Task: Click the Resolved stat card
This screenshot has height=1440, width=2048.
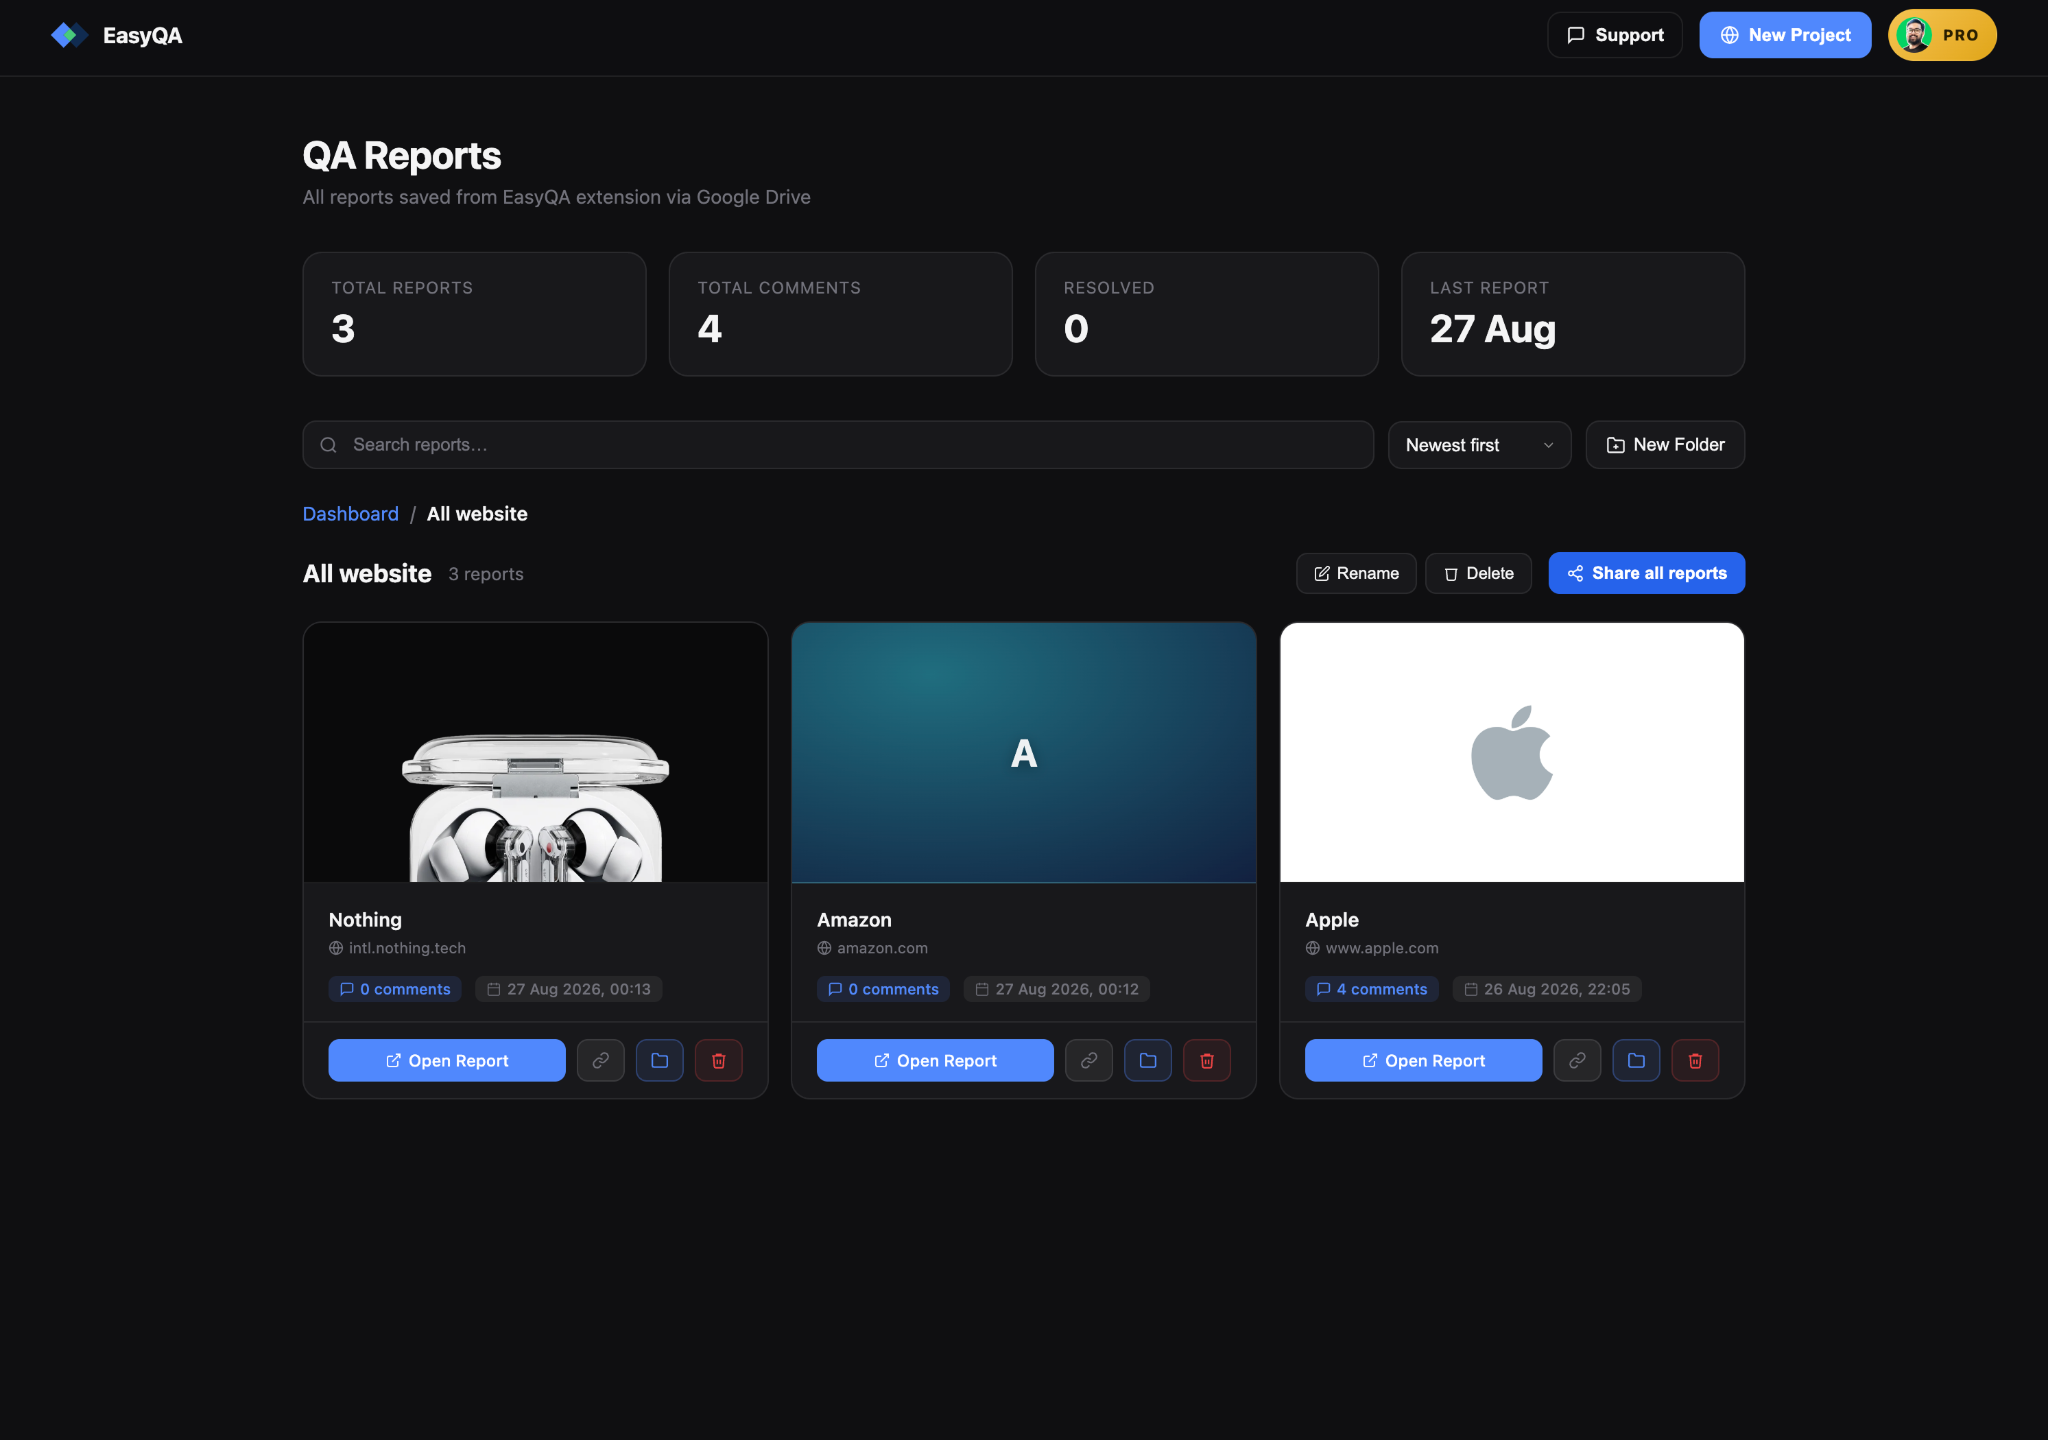Action: (x=1207, y=314)
